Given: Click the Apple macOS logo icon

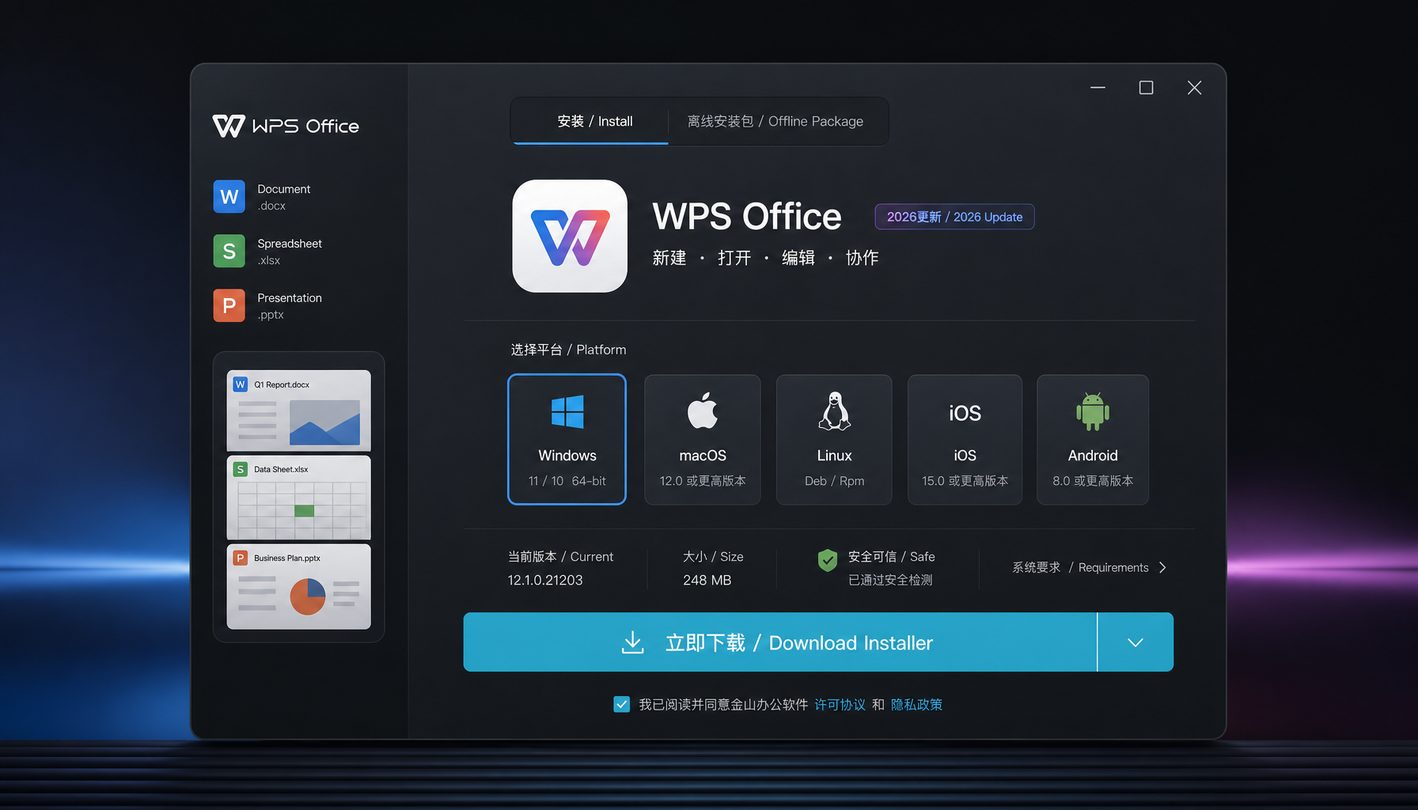Looking at the screenshot, I should 703,411.
